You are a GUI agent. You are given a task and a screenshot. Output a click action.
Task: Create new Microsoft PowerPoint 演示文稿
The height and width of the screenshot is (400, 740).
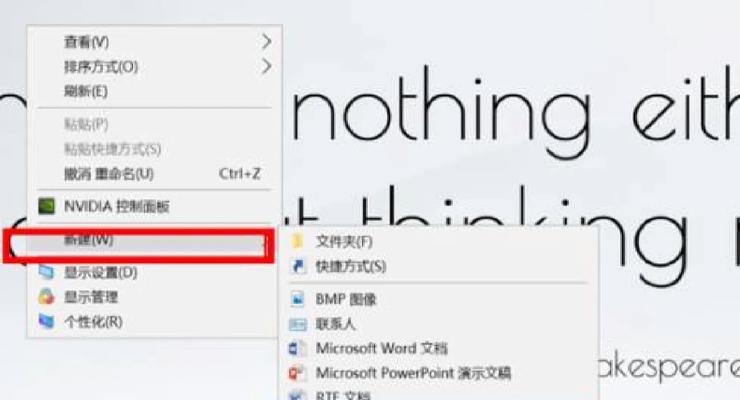[413, 373]
